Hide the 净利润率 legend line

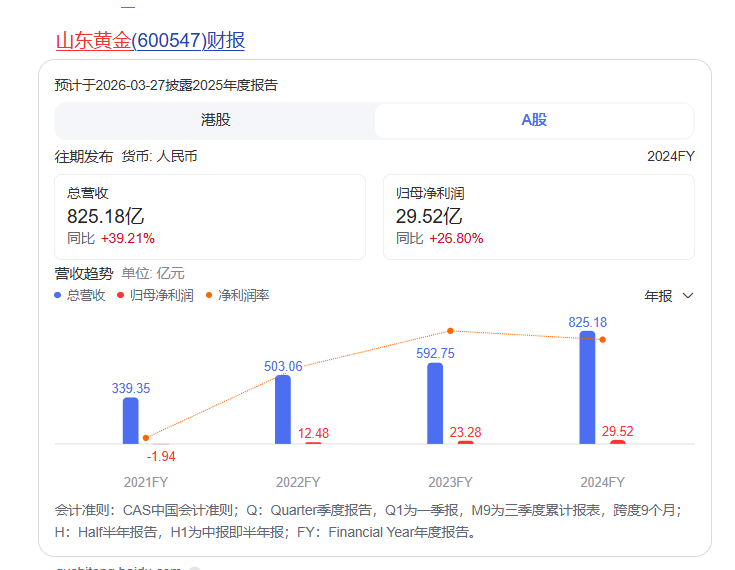click(237, 296)
